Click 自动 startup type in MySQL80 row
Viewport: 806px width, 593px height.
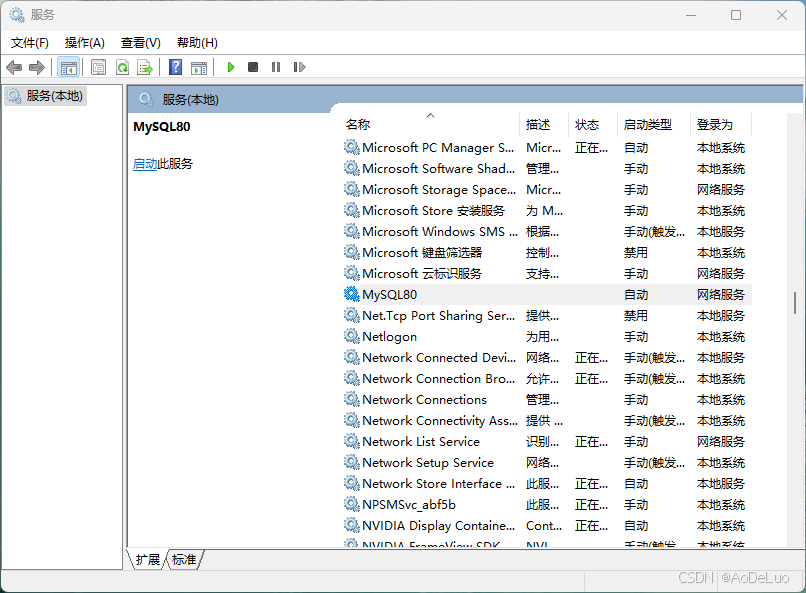click(636, 294)
